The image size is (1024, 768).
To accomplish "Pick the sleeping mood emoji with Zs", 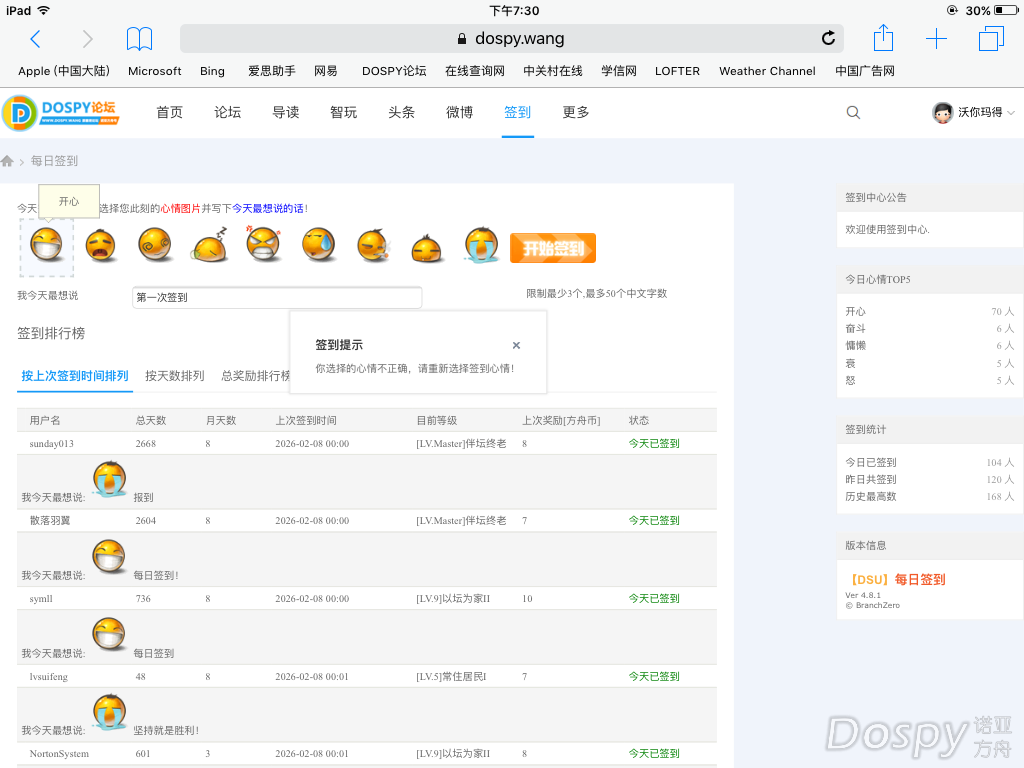I will pos(210,246).
